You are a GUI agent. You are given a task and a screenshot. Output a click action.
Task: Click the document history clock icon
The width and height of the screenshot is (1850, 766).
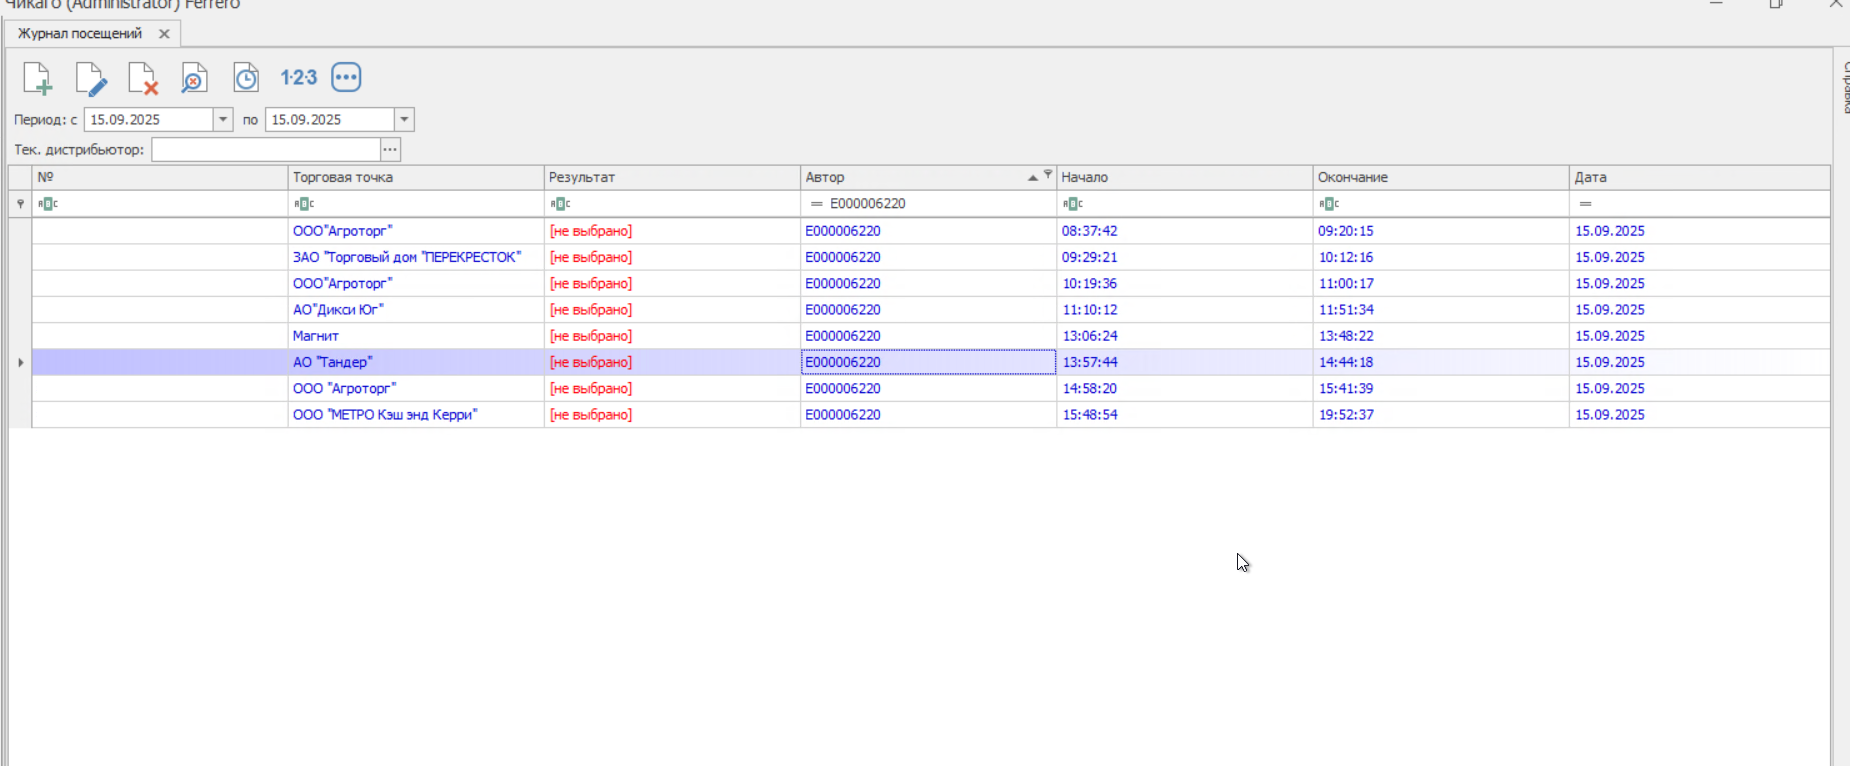point(246,78)
